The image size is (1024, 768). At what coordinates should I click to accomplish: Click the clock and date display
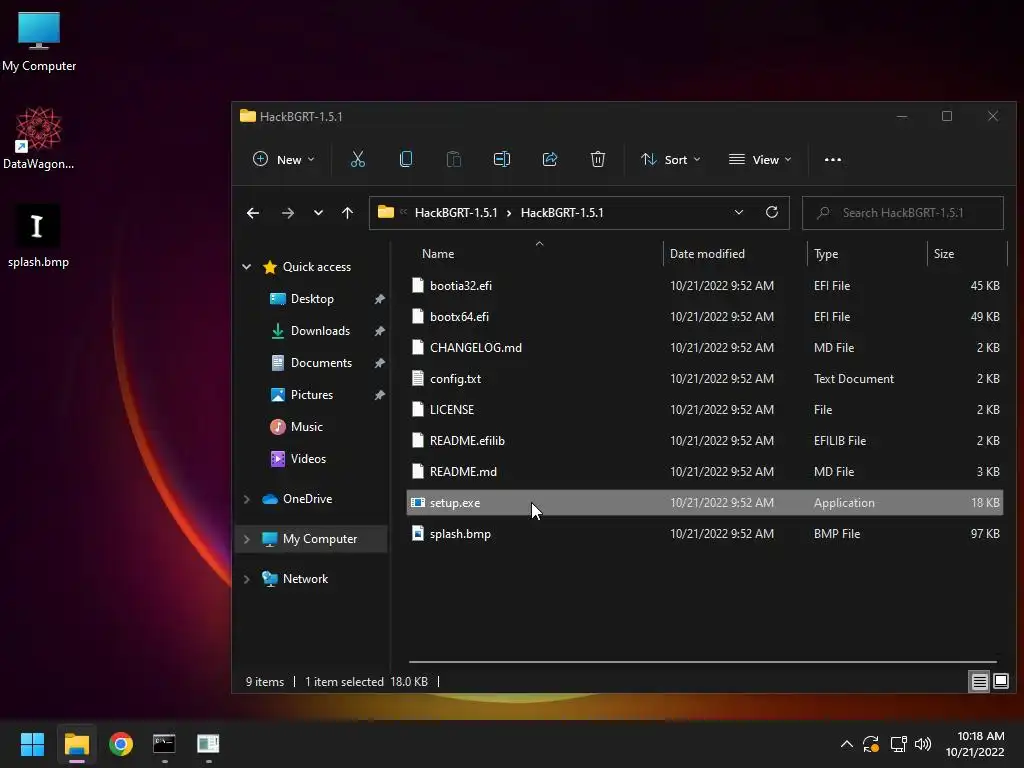974,744
